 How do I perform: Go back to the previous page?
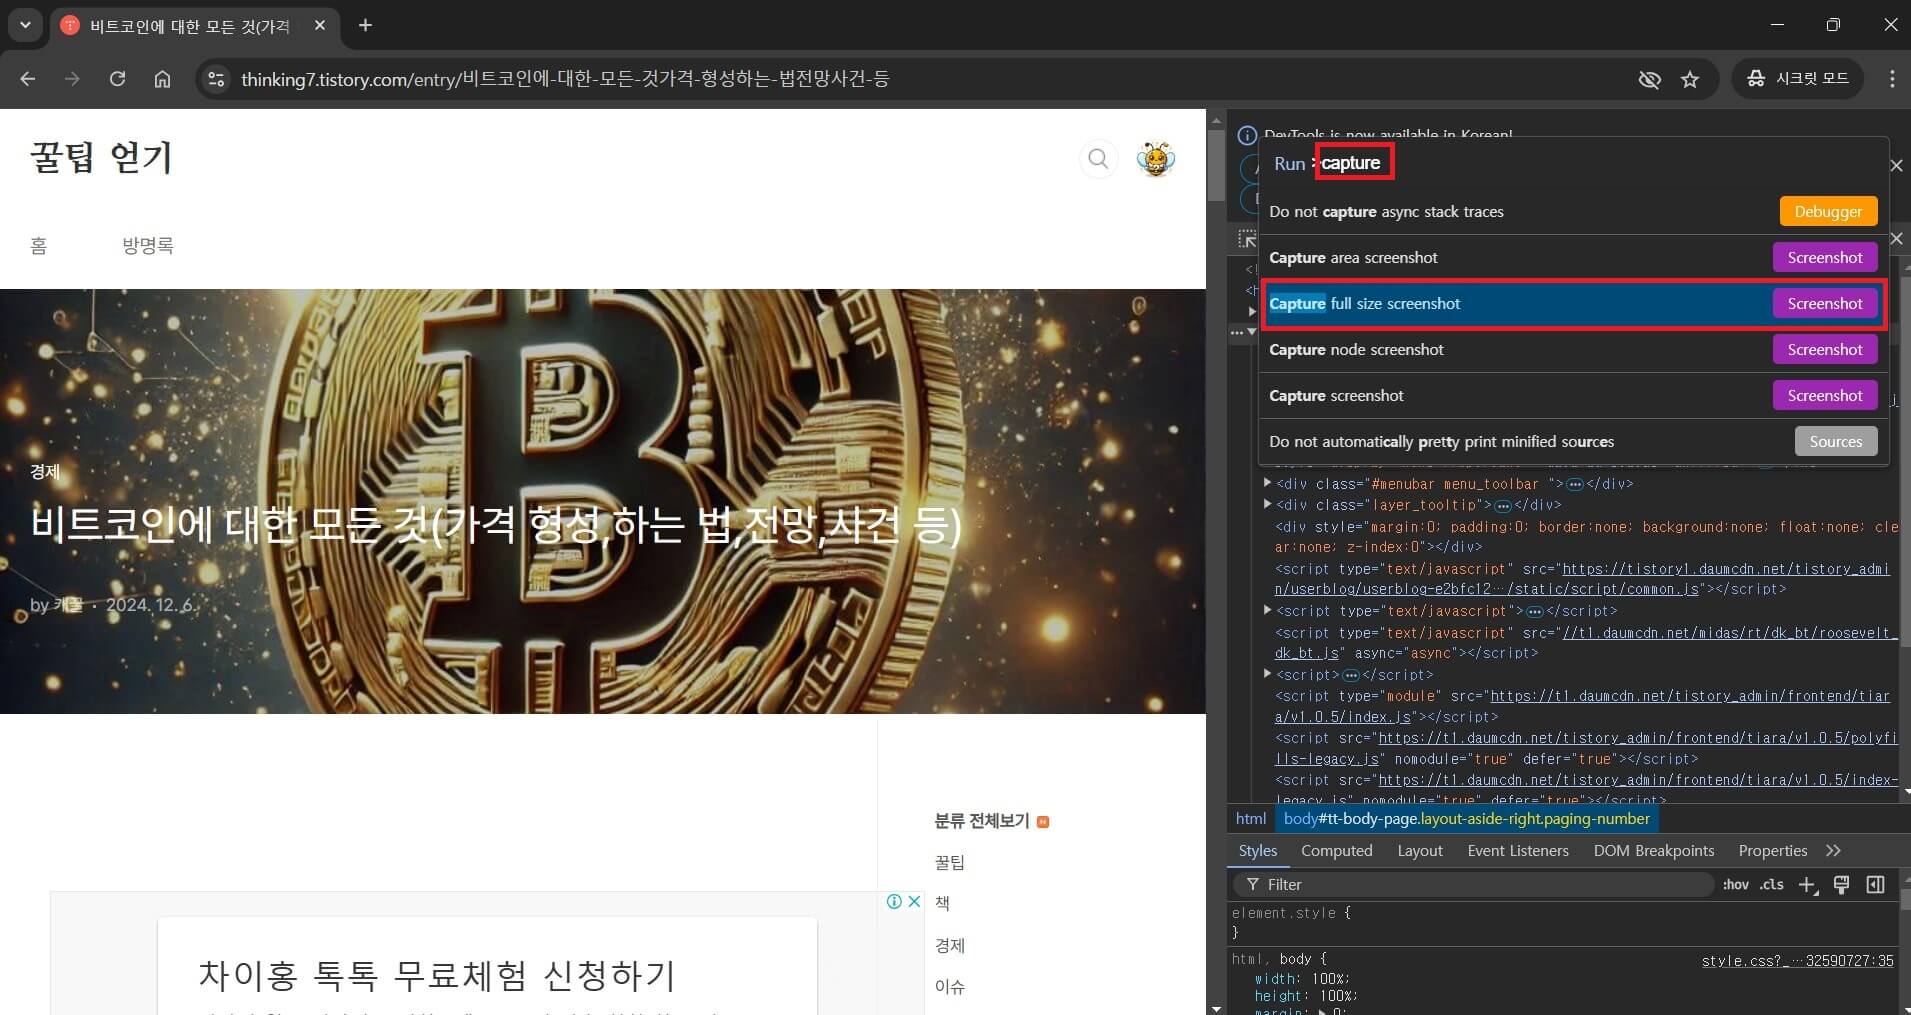(28, 79)
